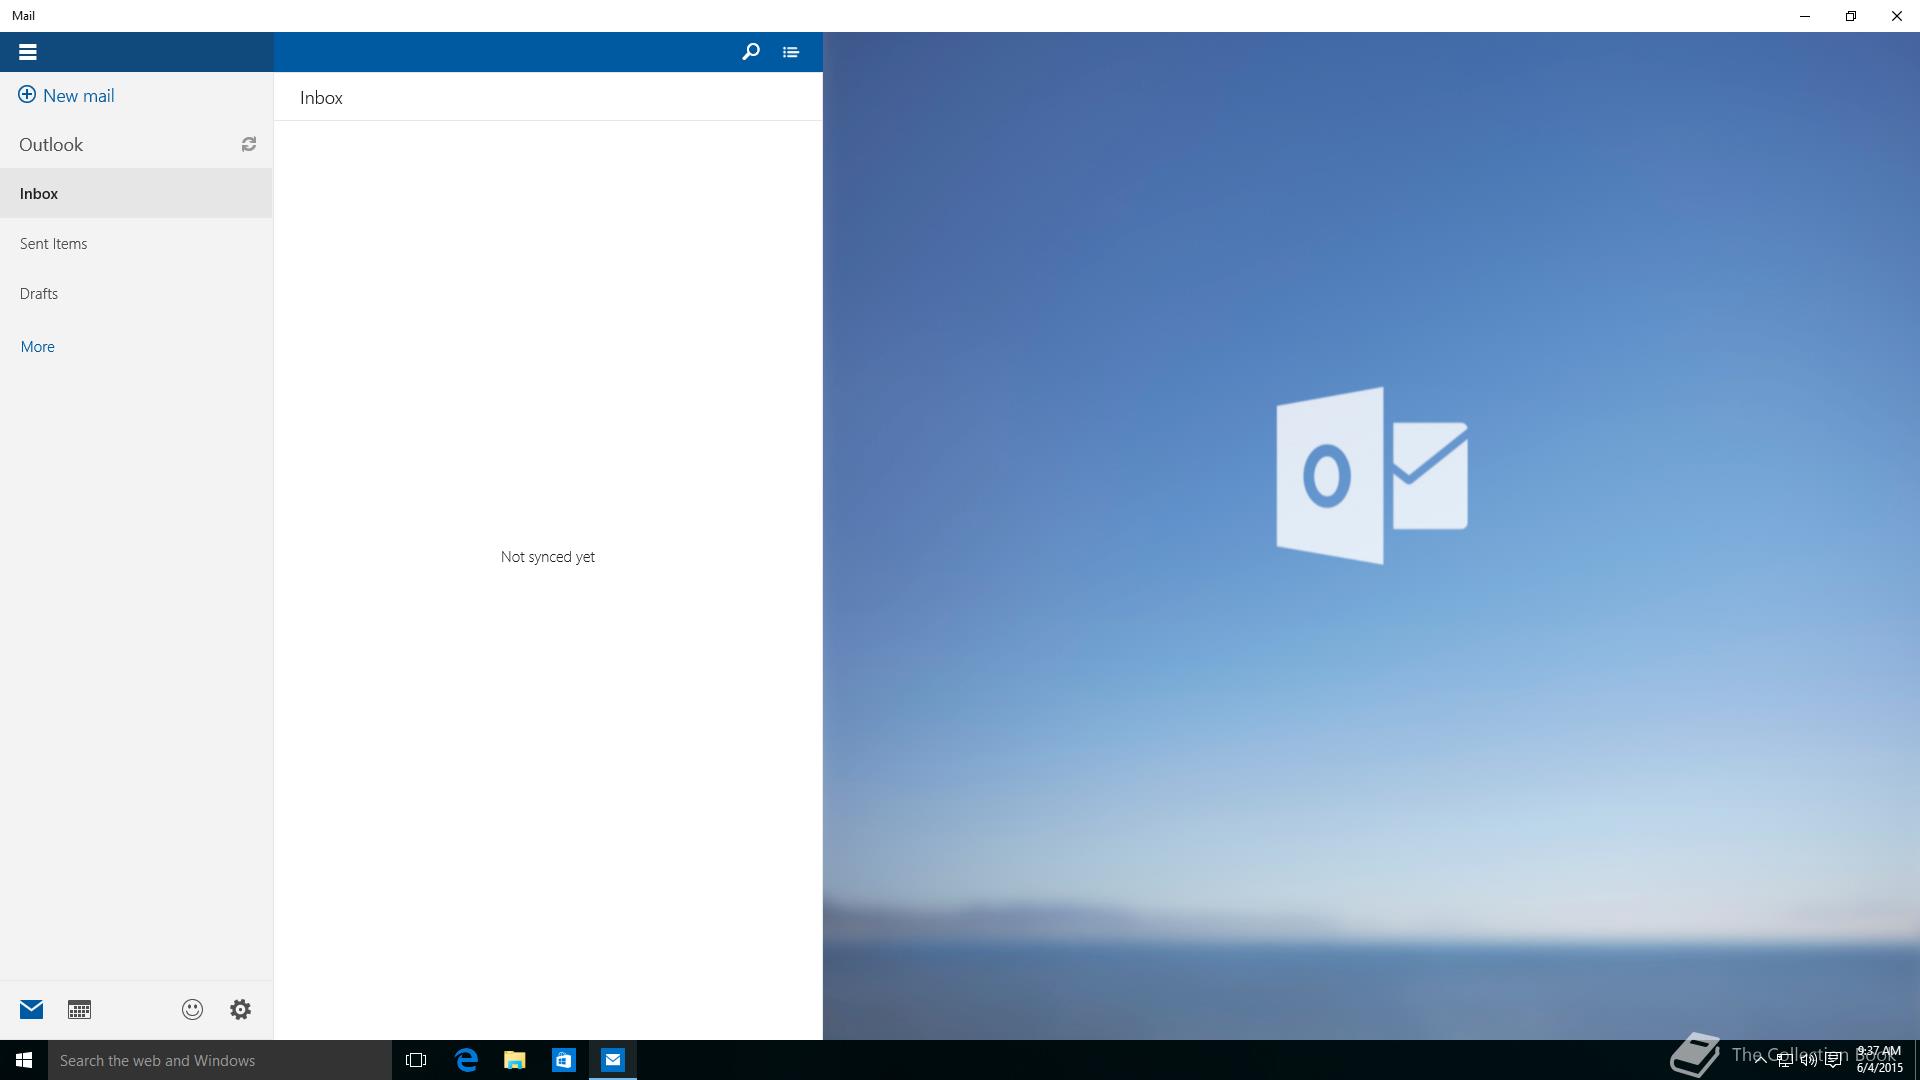Viewport: 1920px width, 1080px height.
Task: Minimize the Mail window
Action: point(1805,16)
